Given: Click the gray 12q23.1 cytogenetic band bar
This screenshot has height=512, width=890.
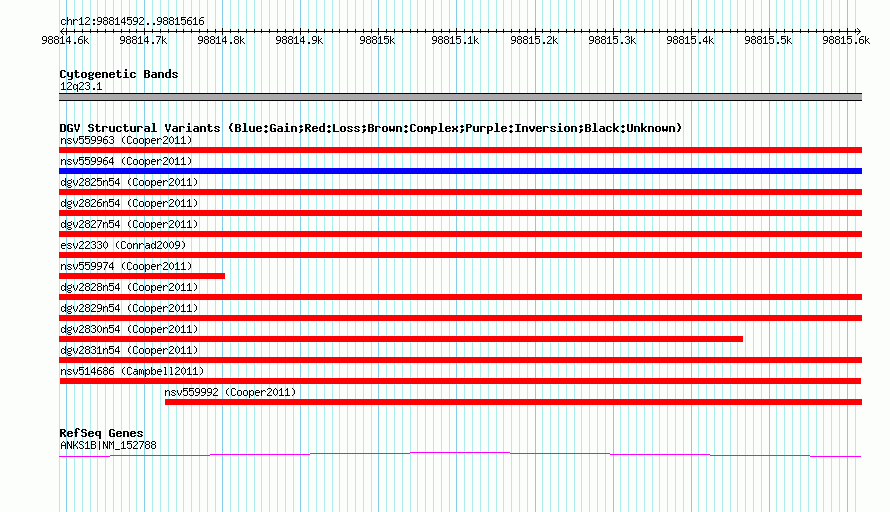Looking at the screenshot, I should pyautogui.click(x=460, y=97).
